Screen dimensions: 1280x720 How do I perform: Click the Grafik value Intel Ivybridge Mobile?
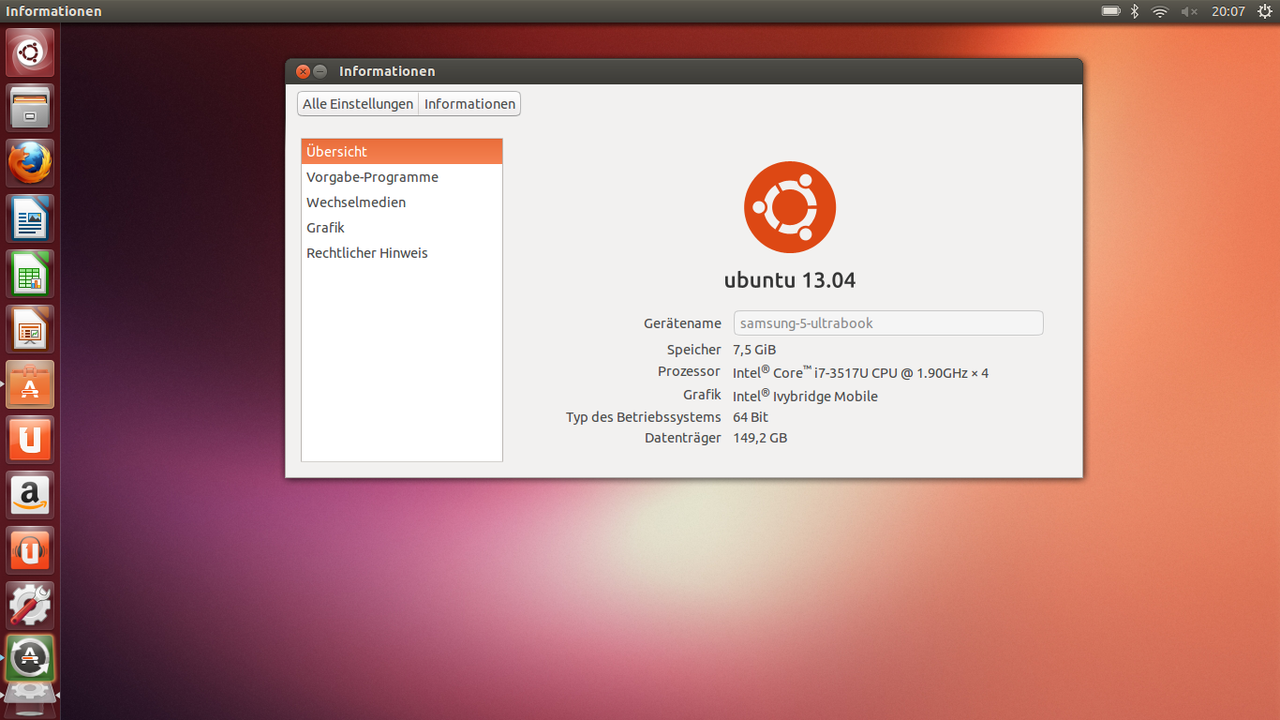coord(805,396)
